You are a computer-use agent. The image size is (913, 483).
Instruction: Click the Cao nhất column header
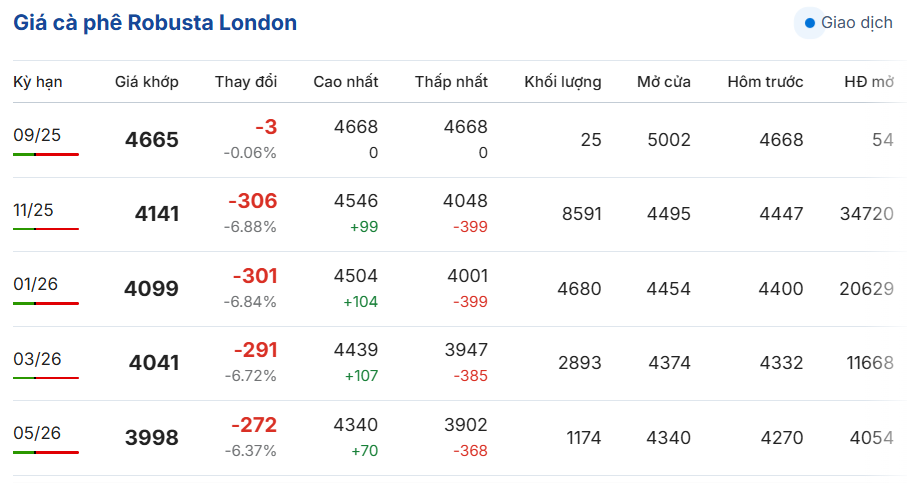345,82
